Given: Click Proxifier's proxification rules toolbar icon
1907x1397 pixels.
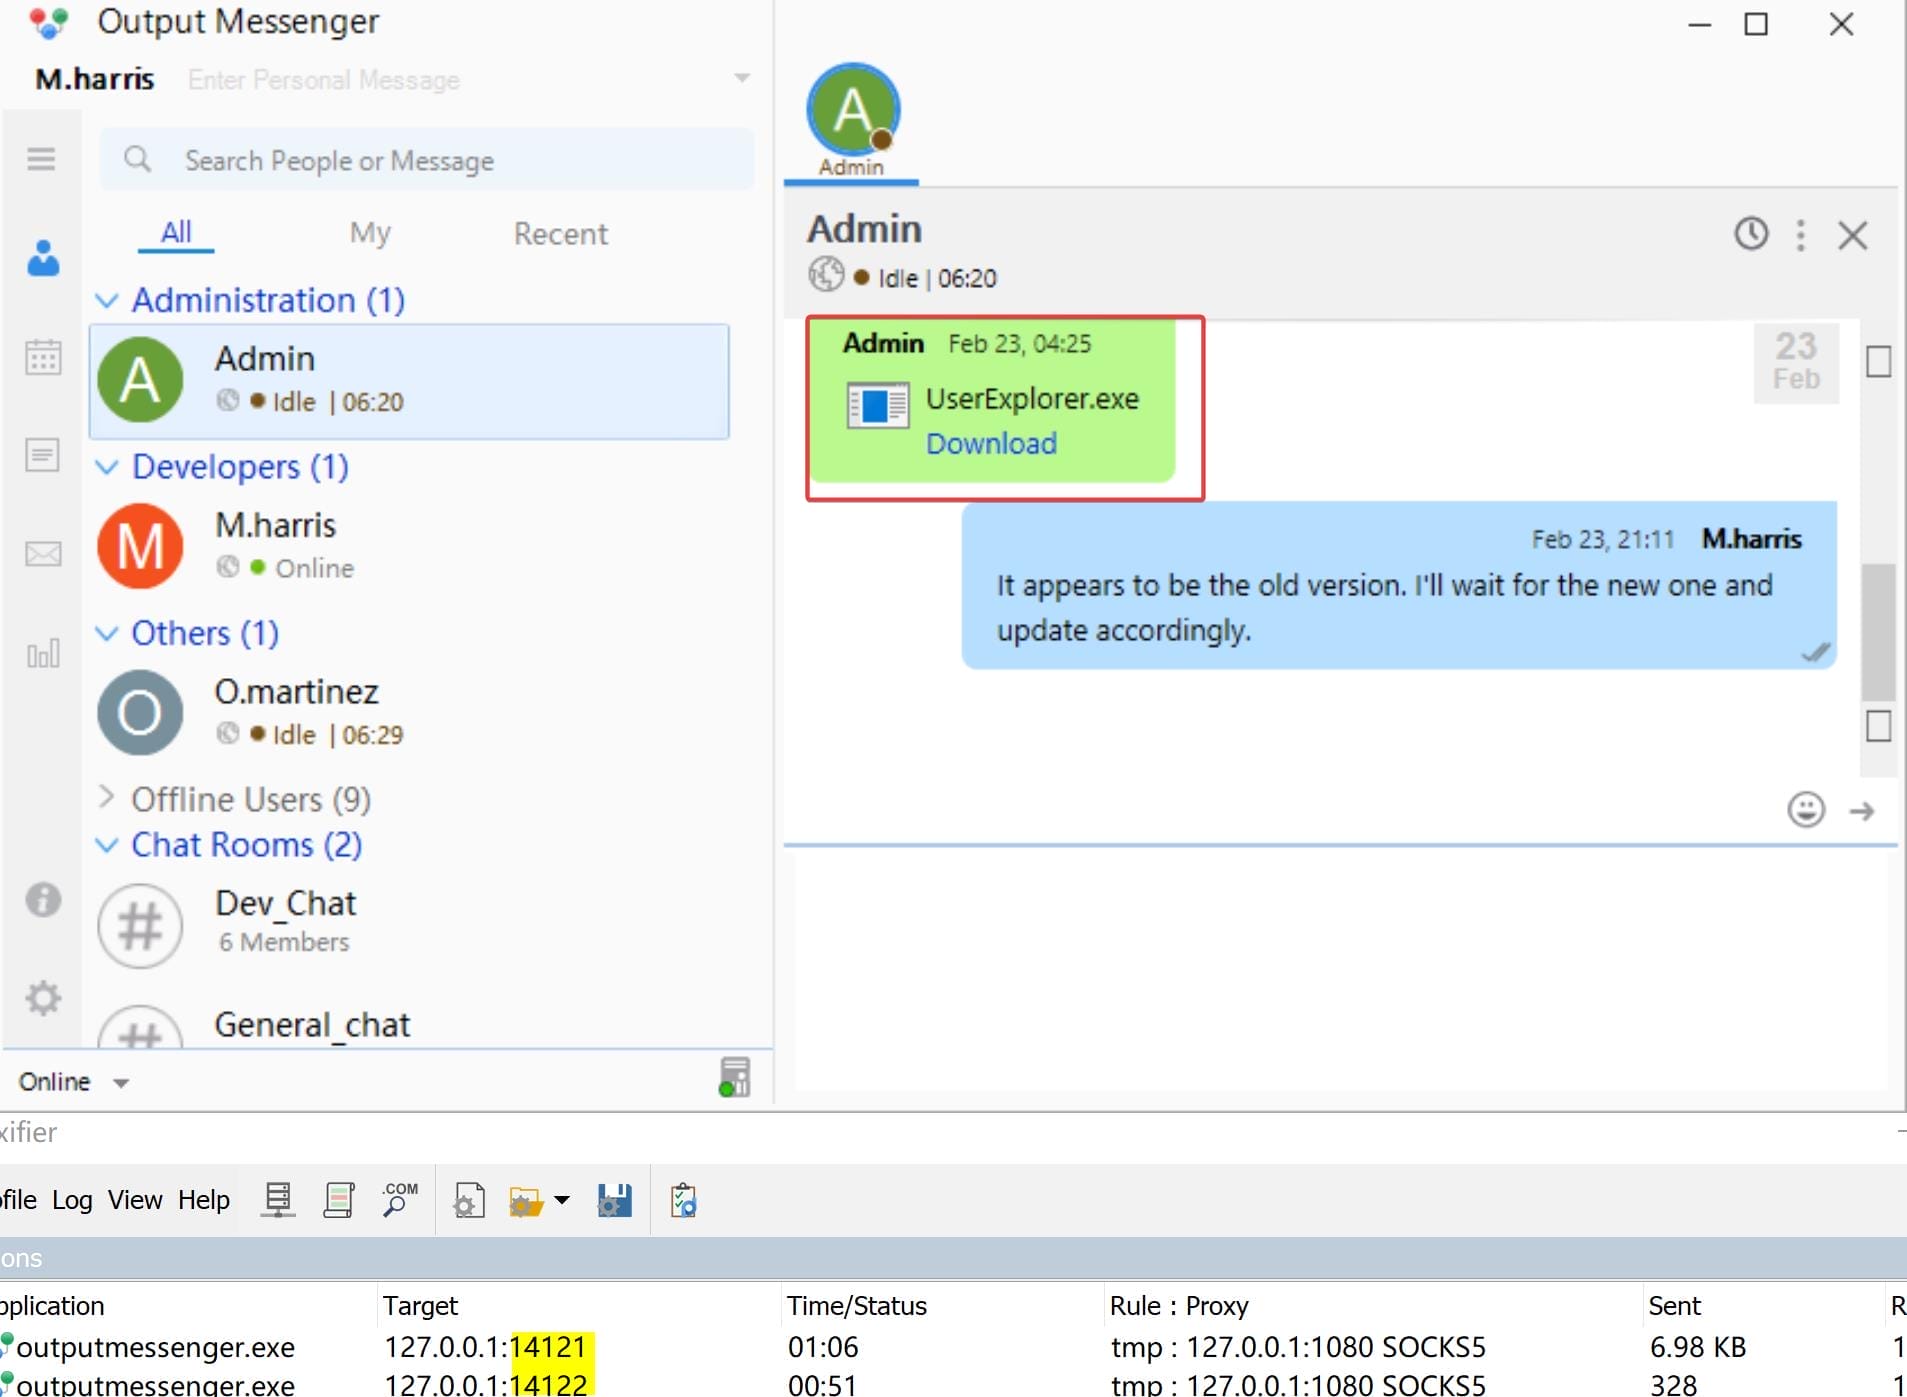Looking at the screenshot, I should pyautogui.click(x=339, y=1199).
